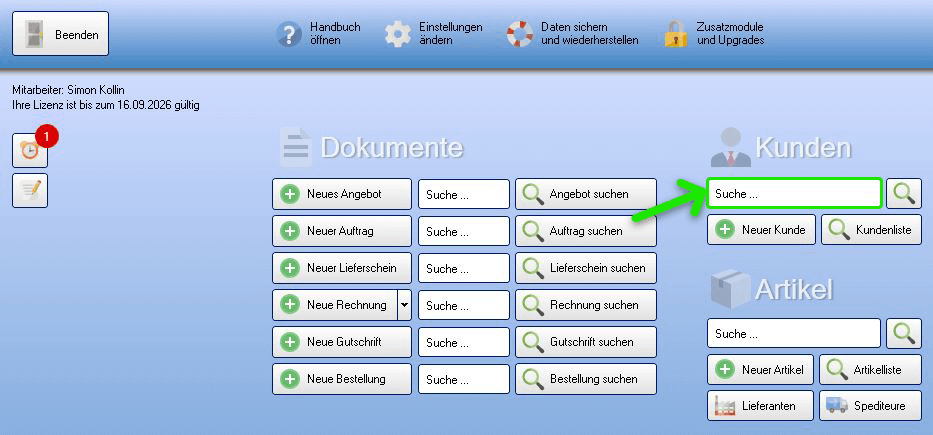Create a Neues Angebot
This screenshot has height=435, width=933.
click(x=342, y=194)
